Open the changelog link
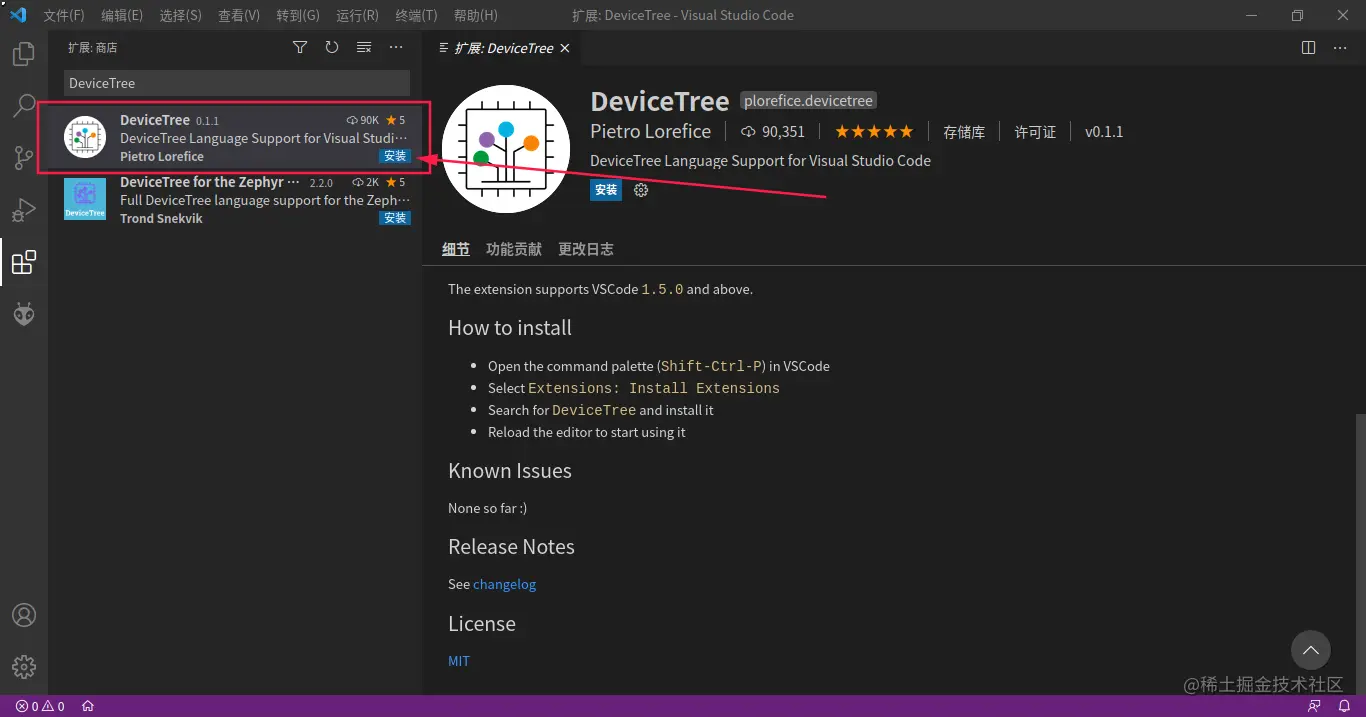Viewport: 1366px width, 717px height. coord(505,584)
